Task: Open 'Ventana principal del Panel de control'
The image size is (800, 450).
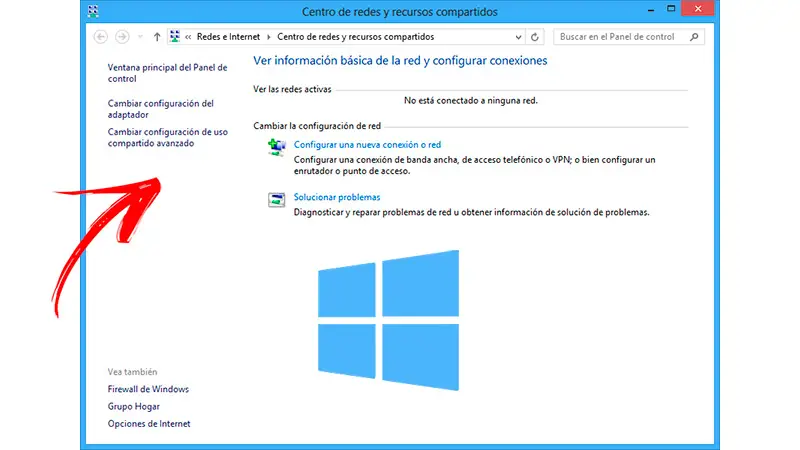Action: tap(167, 73)
